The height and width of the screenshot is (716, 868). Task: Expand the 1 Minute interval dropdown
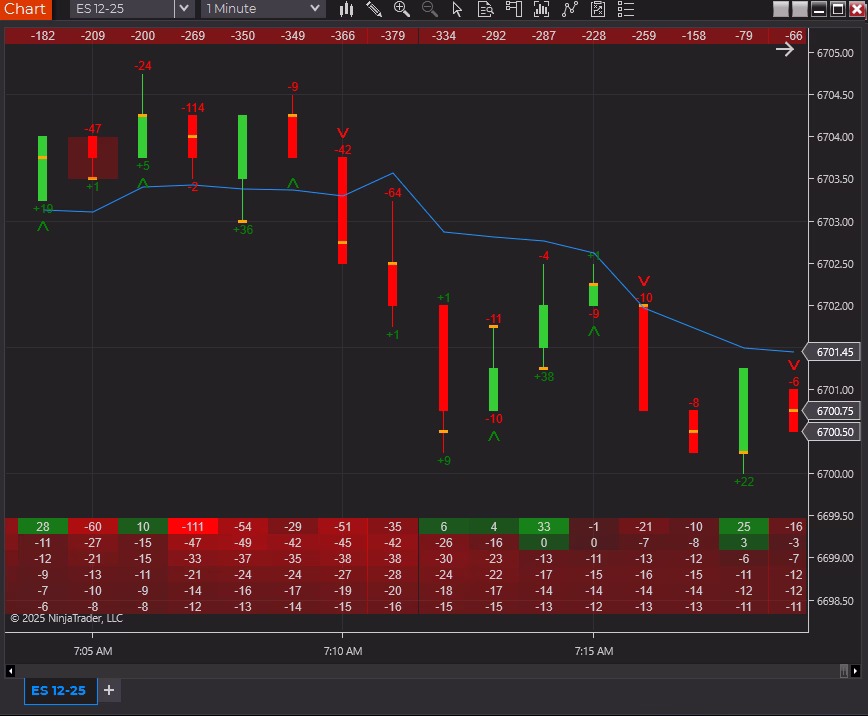(x=315, y=9)
